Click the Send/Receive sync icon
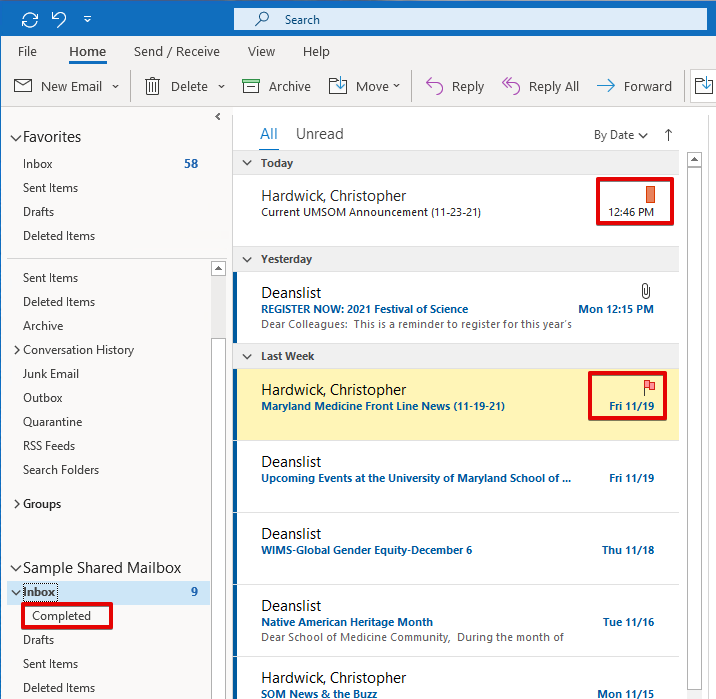 click(30, 19)
